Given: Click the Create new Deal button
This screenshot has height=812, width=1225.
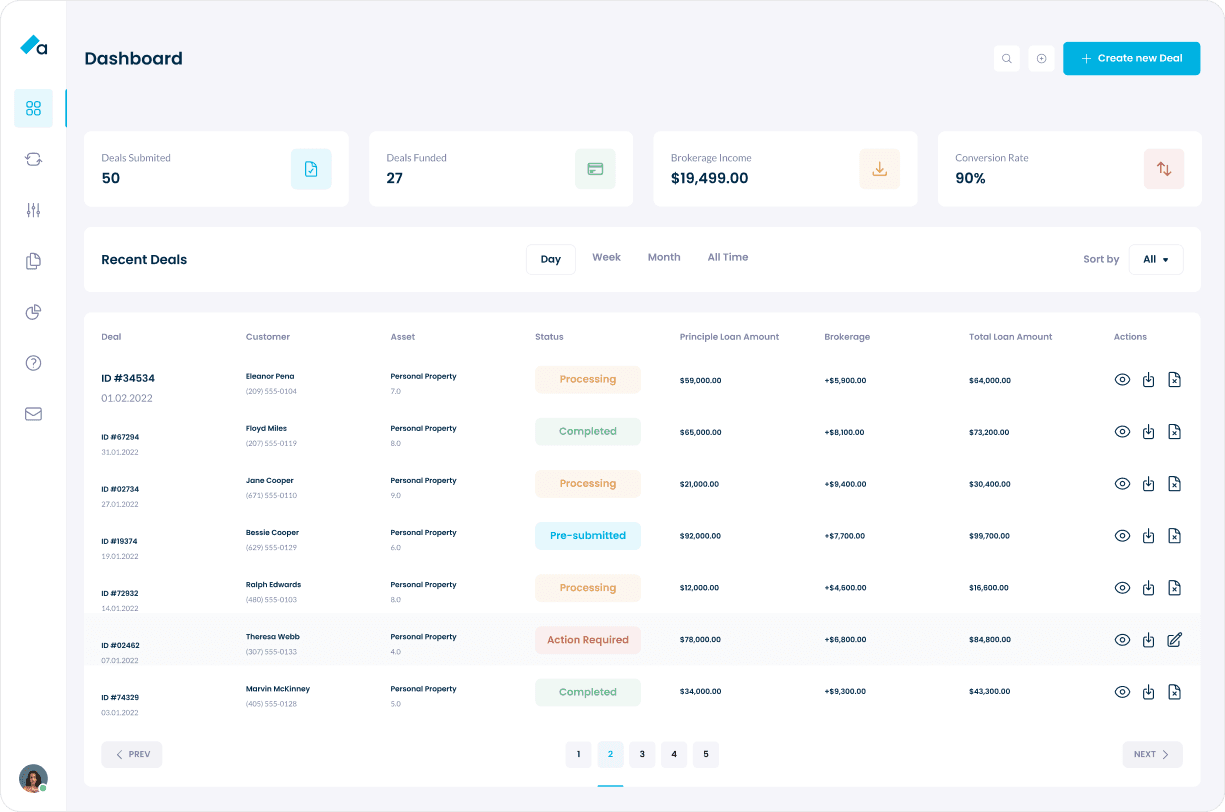Looking at the screenshot, I should point(1131,58).
